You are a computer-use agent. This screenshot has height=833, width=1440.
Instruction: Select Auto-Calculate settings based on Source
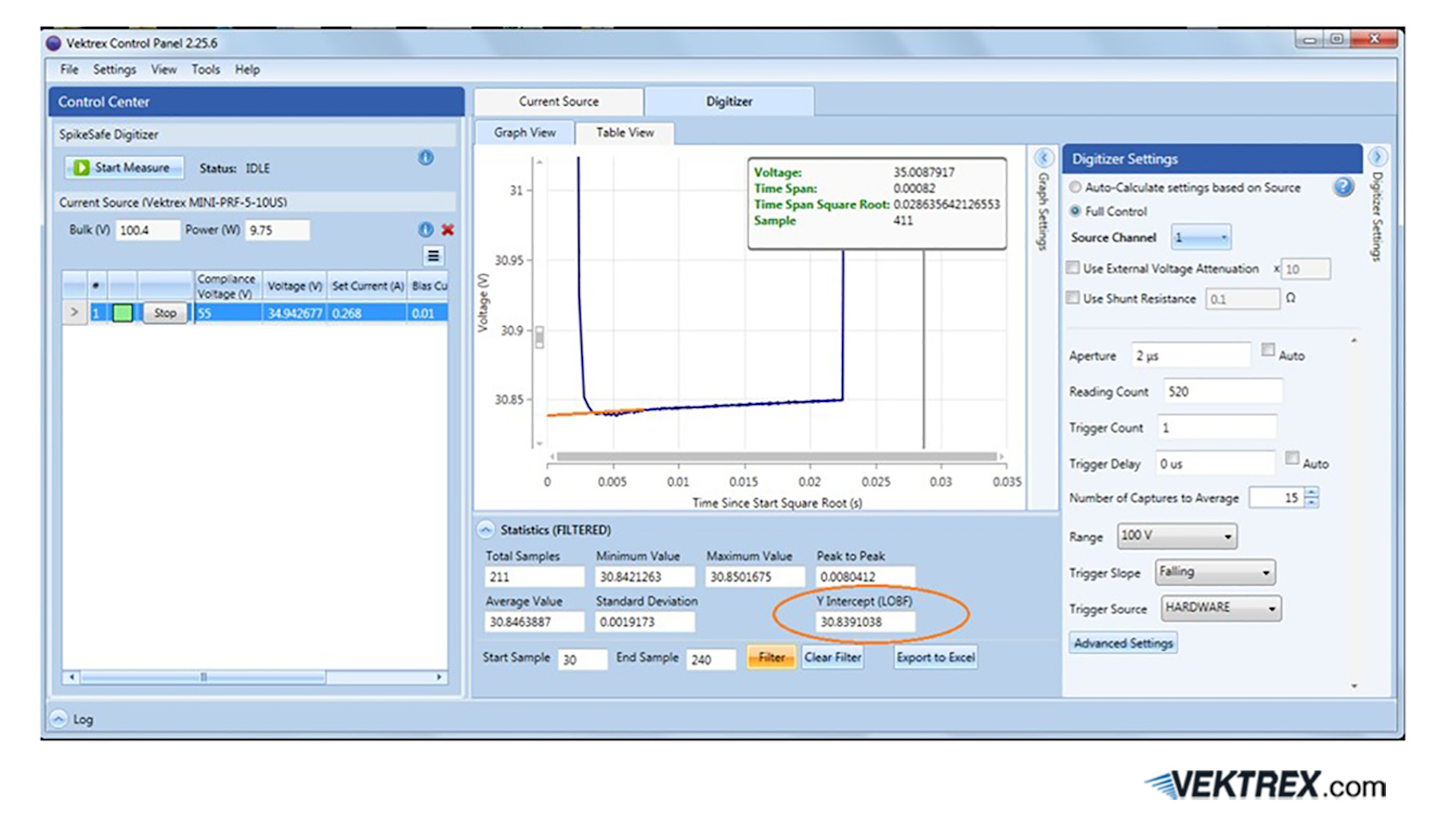click(x=1075, y=187)
